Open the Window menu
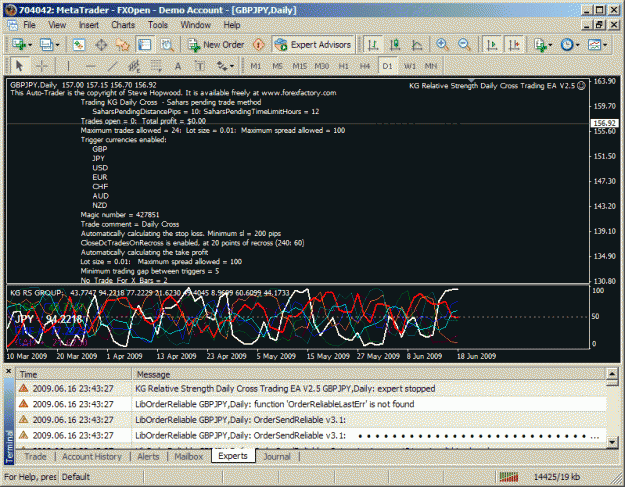 196,25
